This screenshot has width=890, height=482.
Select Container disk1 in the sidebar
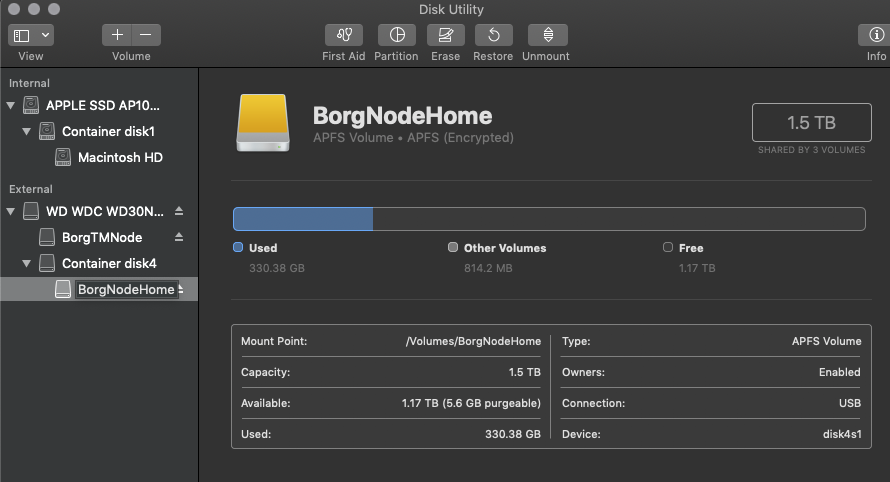pyautogui.click(x=108, y=131)
